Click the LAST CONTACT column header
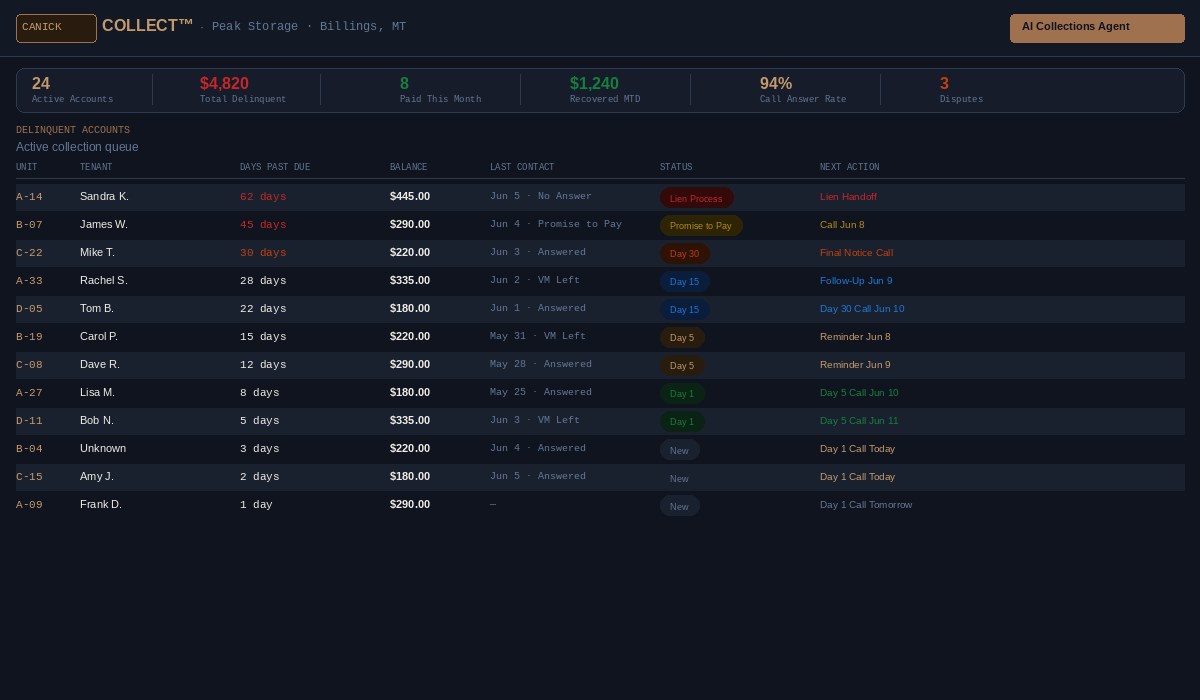Image resolution: width=1200 pixels, height=700 pixels. tap(522, 167)
